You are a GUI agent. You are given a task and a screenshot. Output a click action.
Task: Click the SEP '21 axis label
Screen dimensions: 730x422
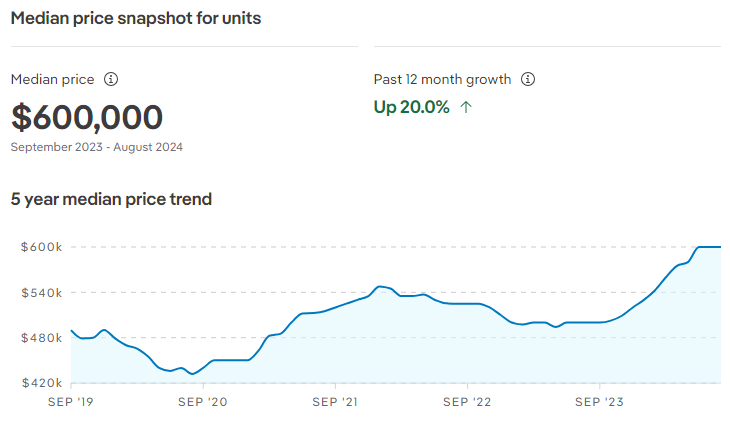tap(335, 402)
